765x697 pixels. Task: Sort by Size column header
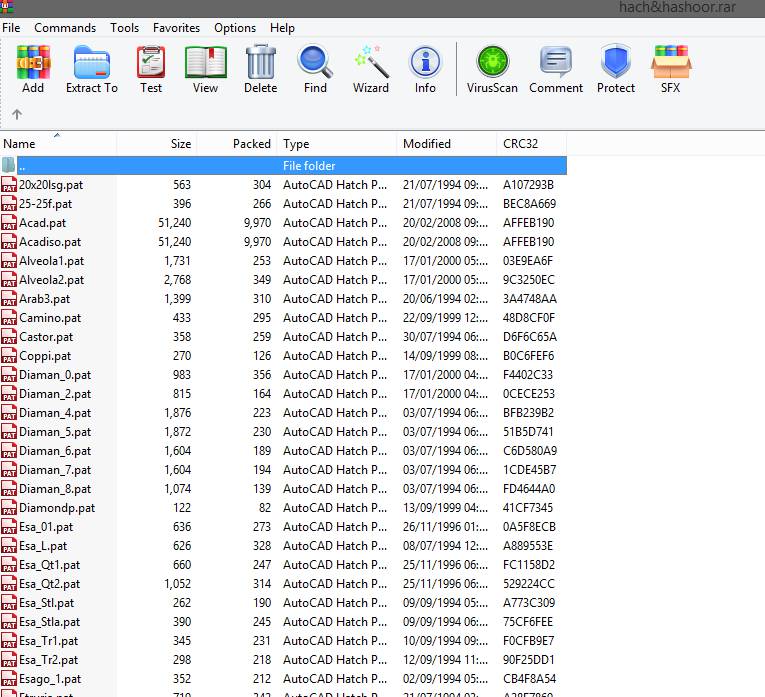click(x=157, y=144)
